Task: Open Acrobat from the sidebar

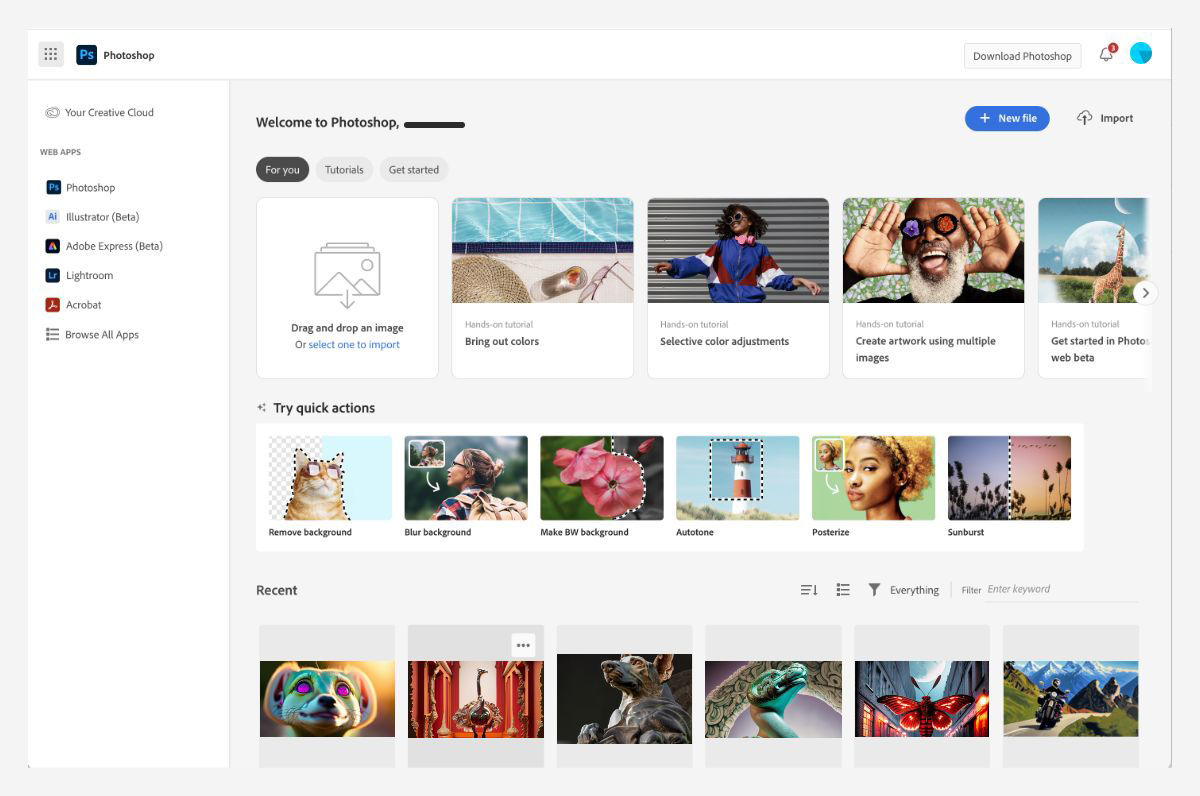Action: [84, 304]
